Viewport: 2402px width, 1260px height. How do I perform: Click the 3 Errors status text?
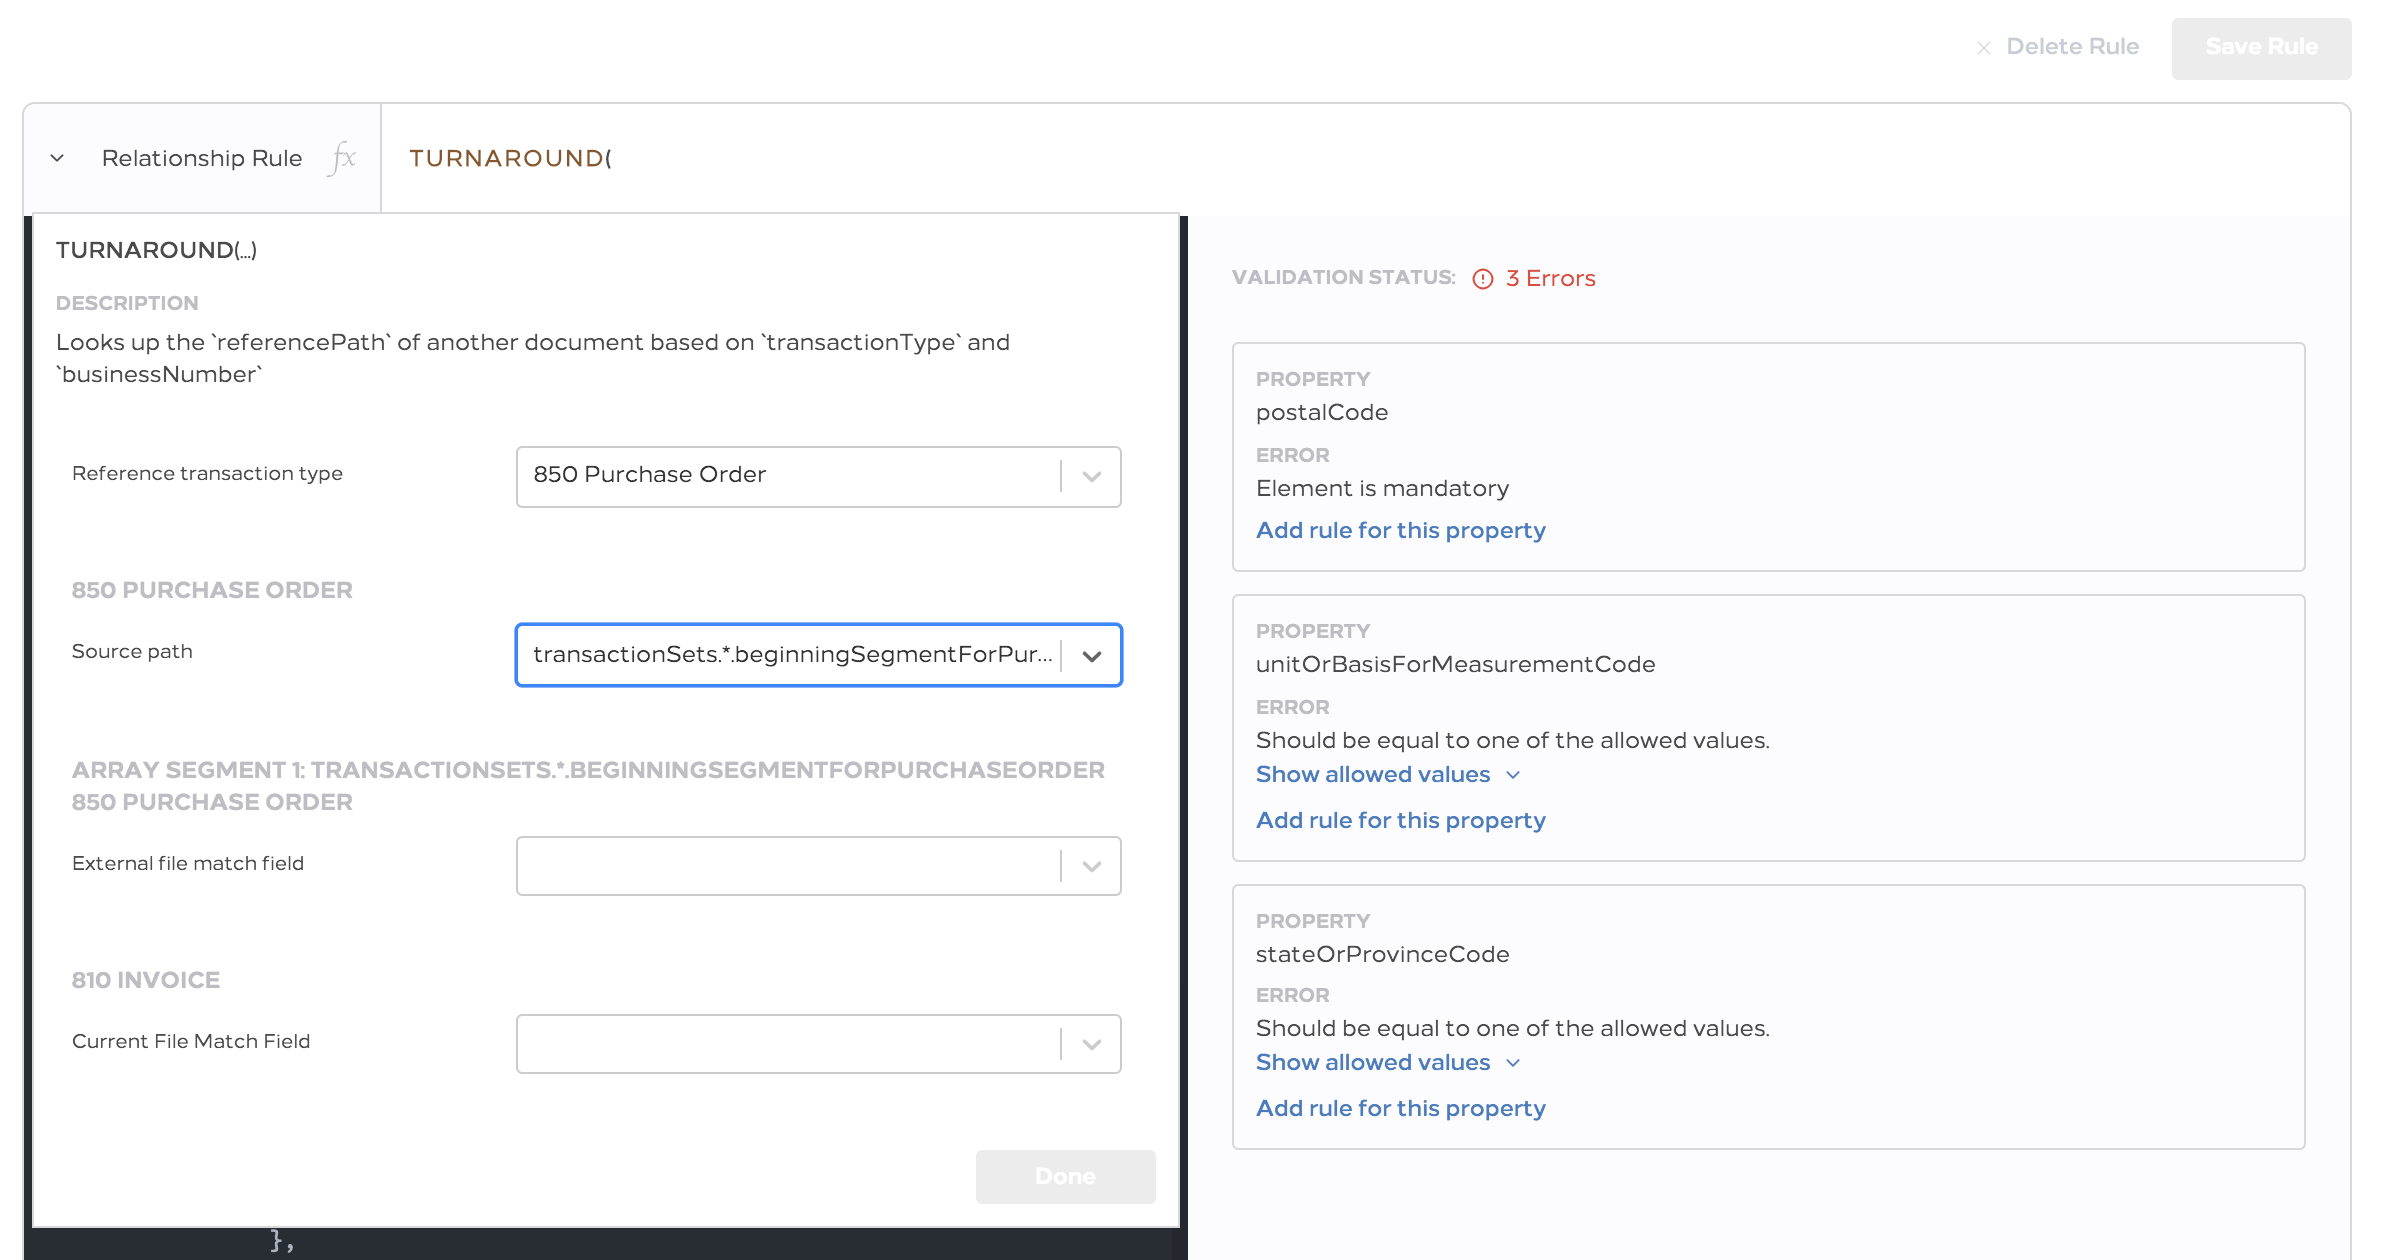(x=1550, y=278)
